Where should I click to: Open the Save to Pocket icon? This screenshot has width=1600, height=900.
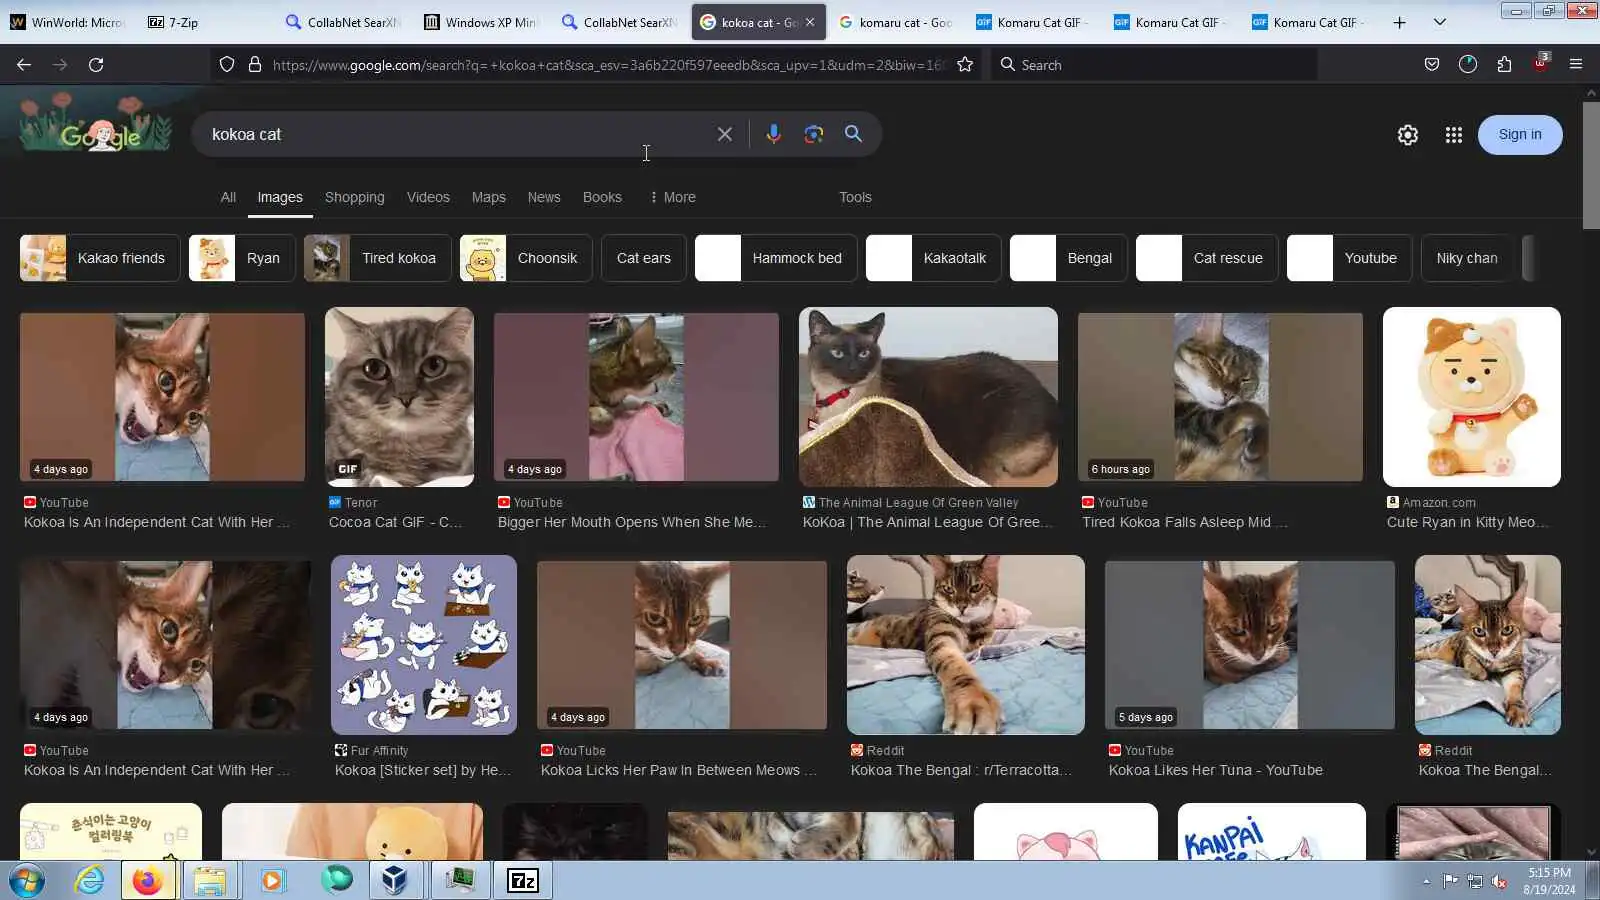[x=1432, y=65]
